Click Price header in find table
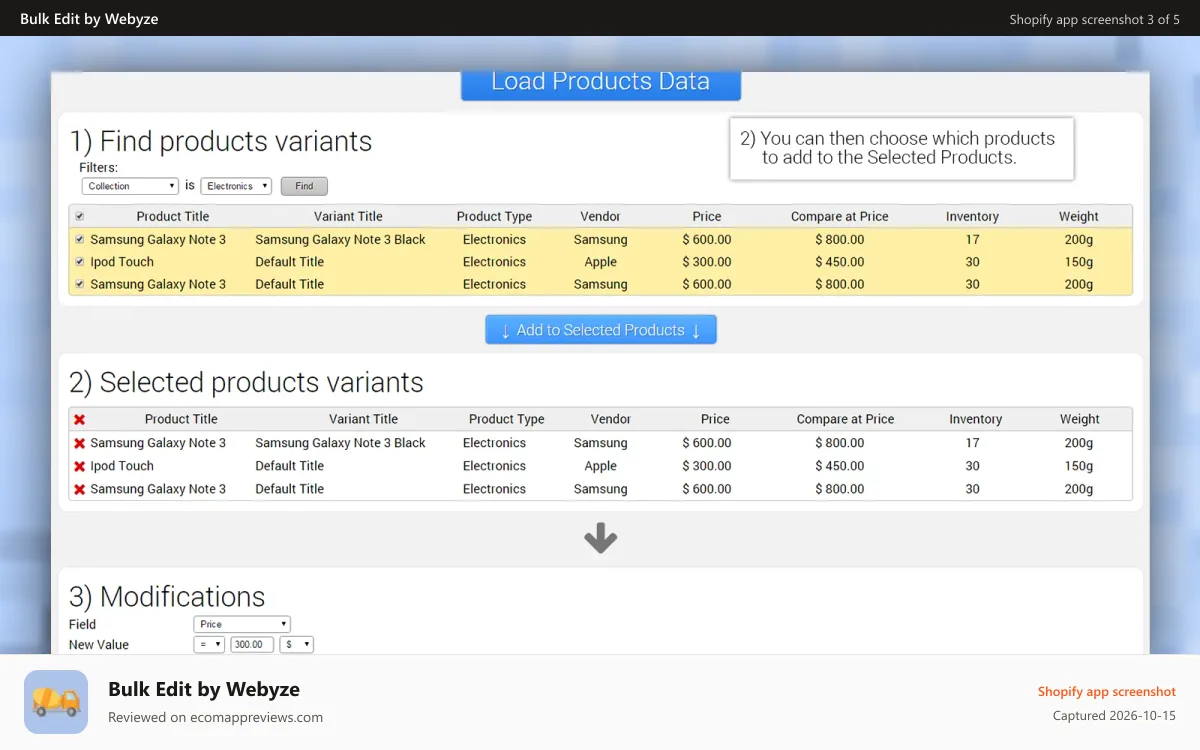The width and height of the screenshot is (1200, 750). coord(707,216)
